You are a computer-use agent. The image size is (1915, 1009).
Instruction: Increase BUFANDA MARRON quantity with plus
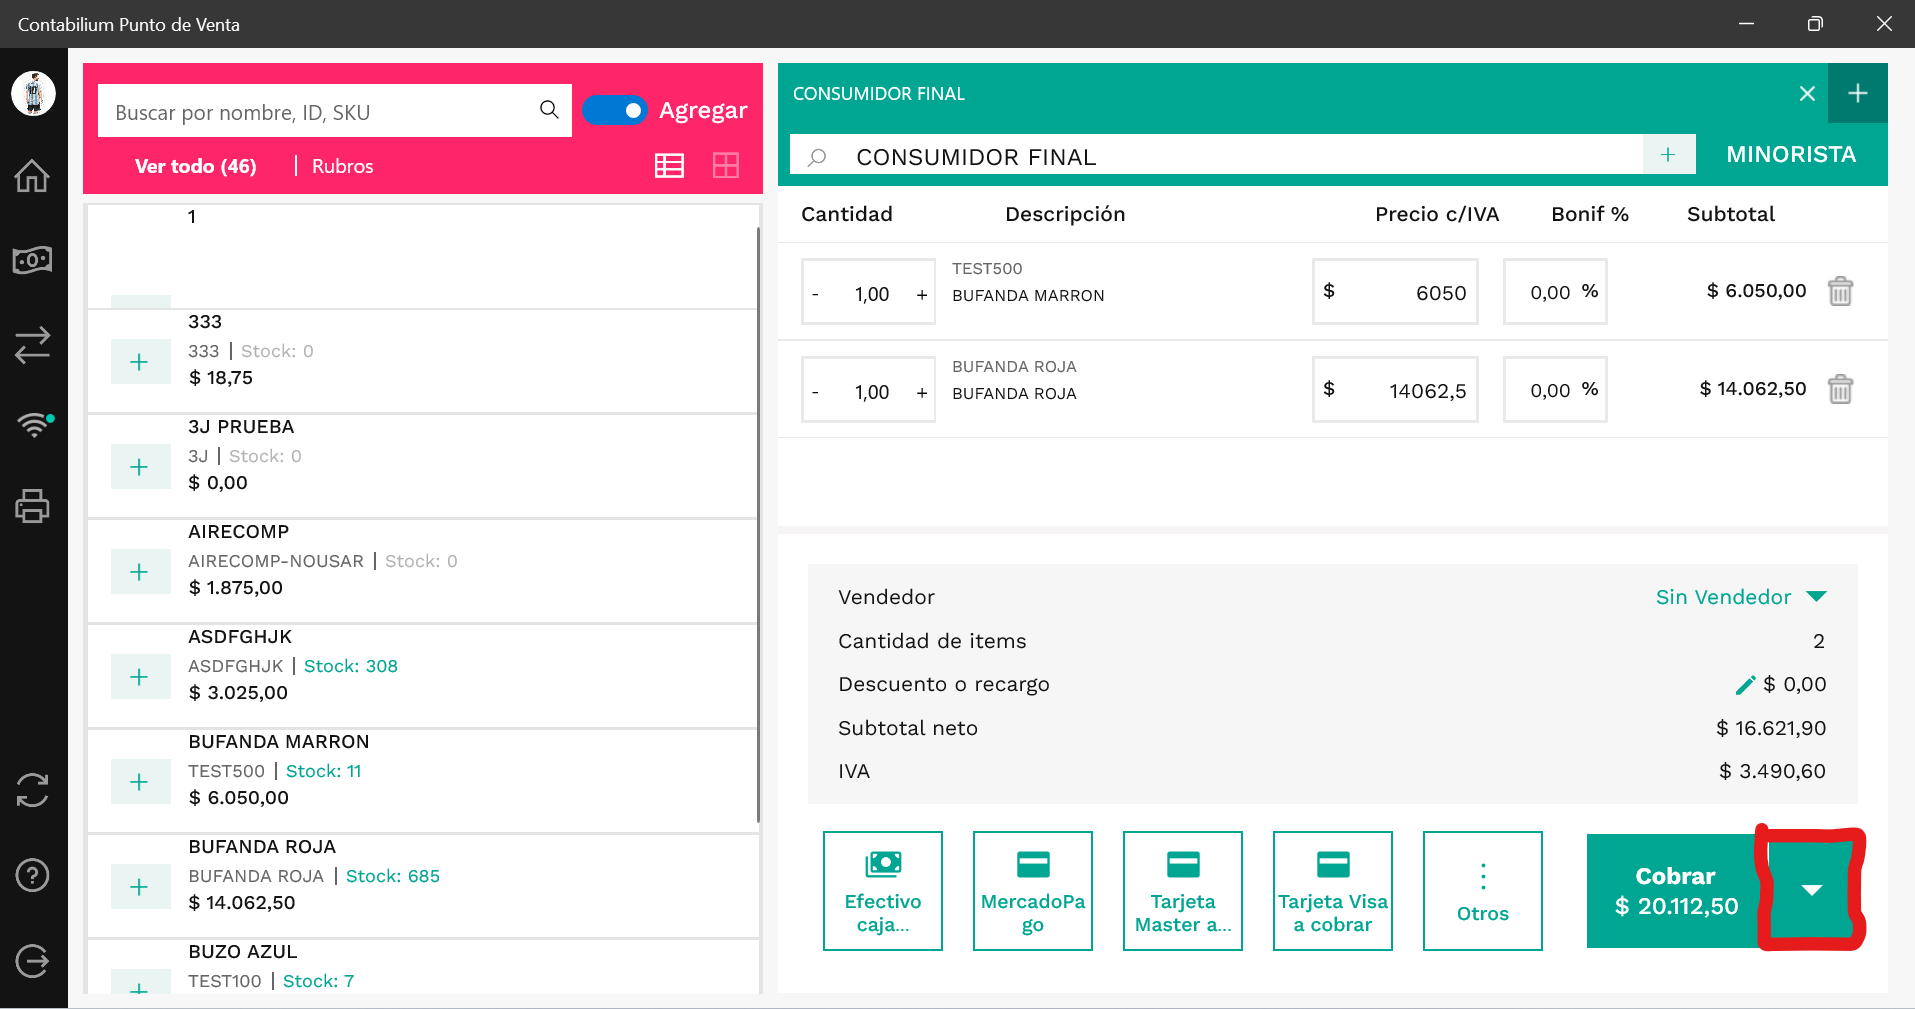pos(922,294)
